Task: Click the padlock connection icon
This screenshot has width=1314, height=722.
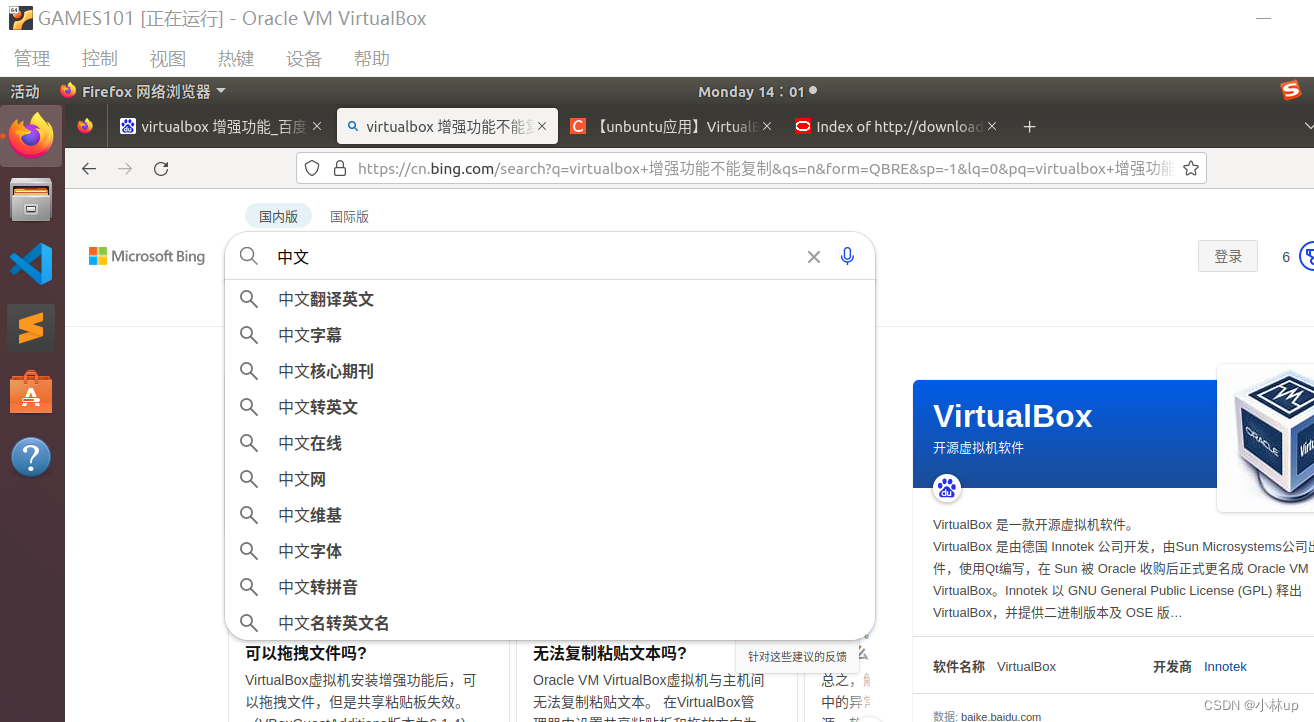Action: (x=339, y=169)
